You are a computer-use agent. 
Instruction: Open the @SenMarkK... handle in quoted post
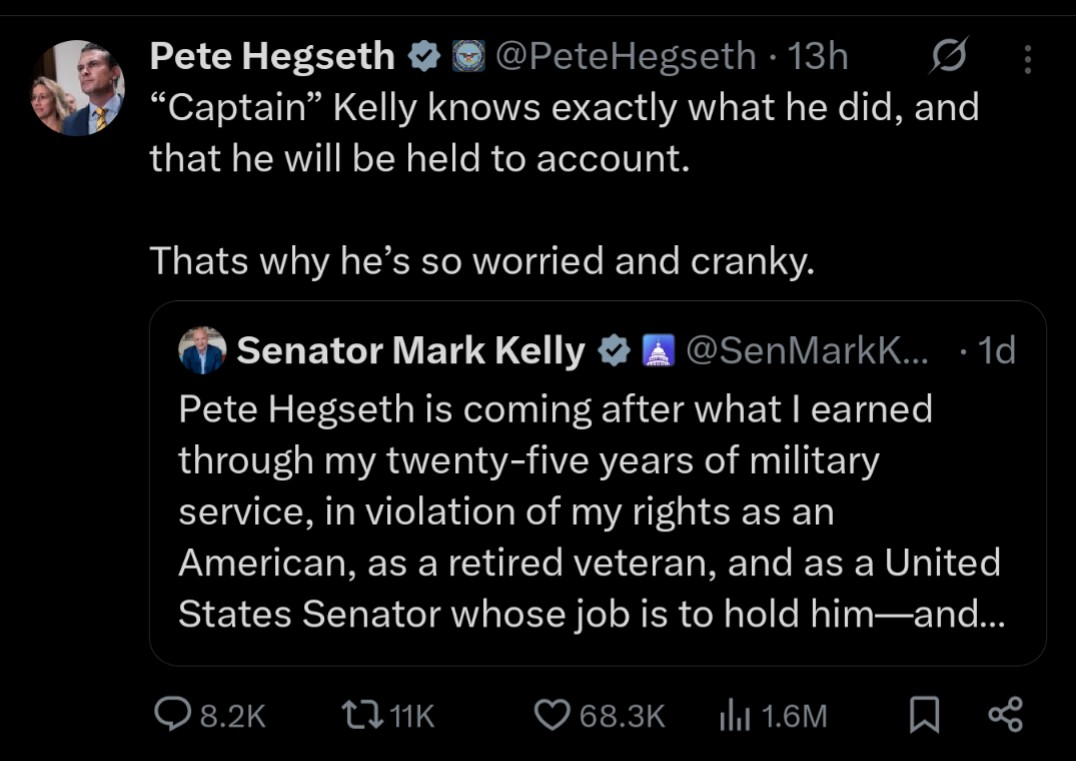click(x=808, y=351)
